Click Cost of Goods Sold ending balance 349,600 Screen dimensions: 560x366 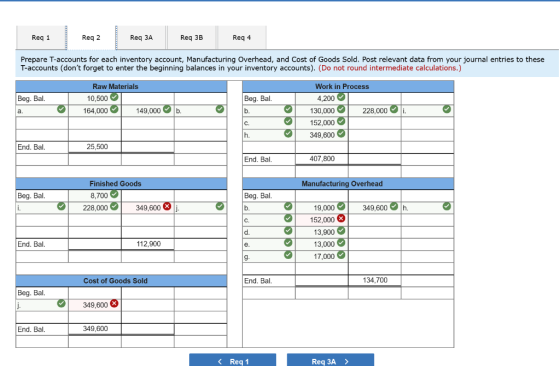pyautogui.click(x=95, y=329)
